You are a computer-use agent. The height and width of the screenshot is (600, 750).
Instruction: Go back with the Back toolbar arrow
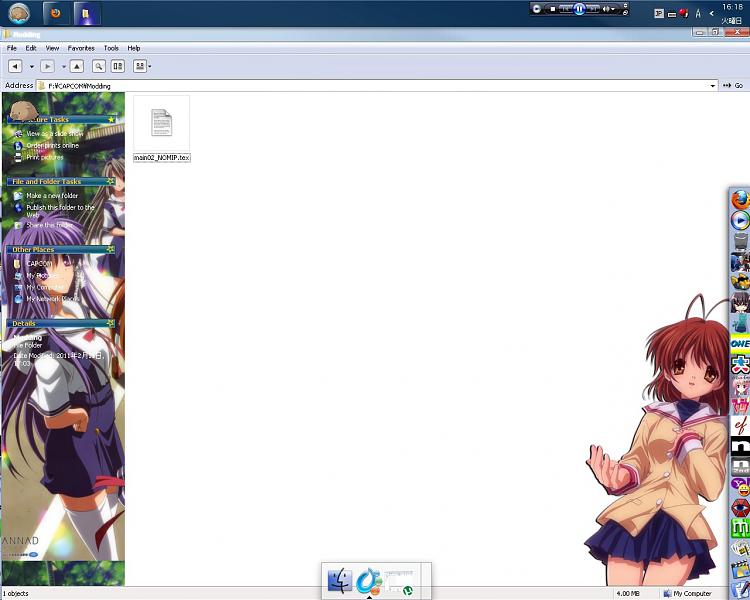15,66
